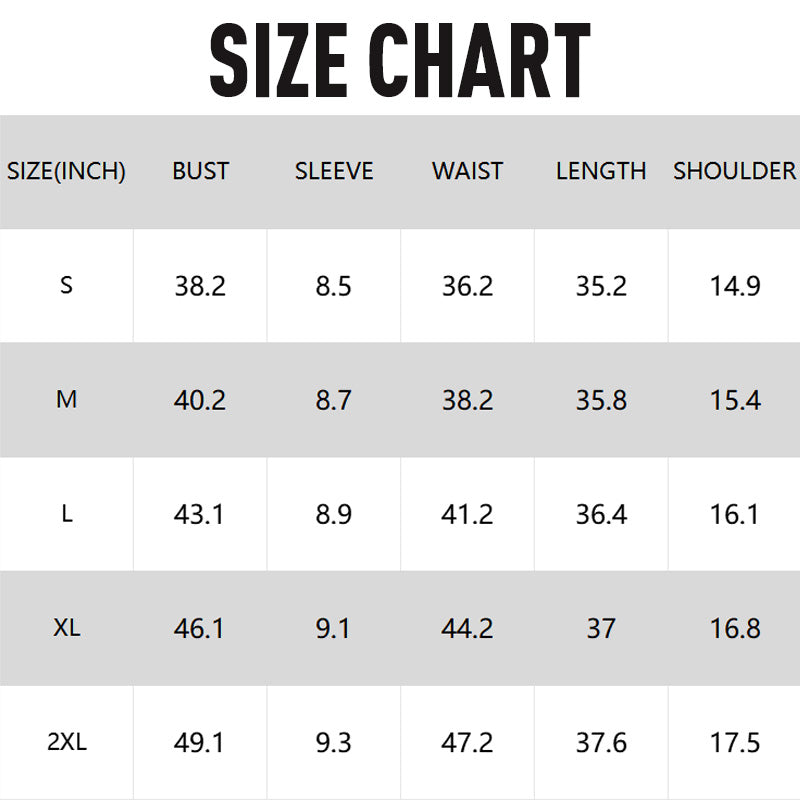Click the WAIST column header
The height and width of the screenshot is (800, 800).
pos(467,171)
